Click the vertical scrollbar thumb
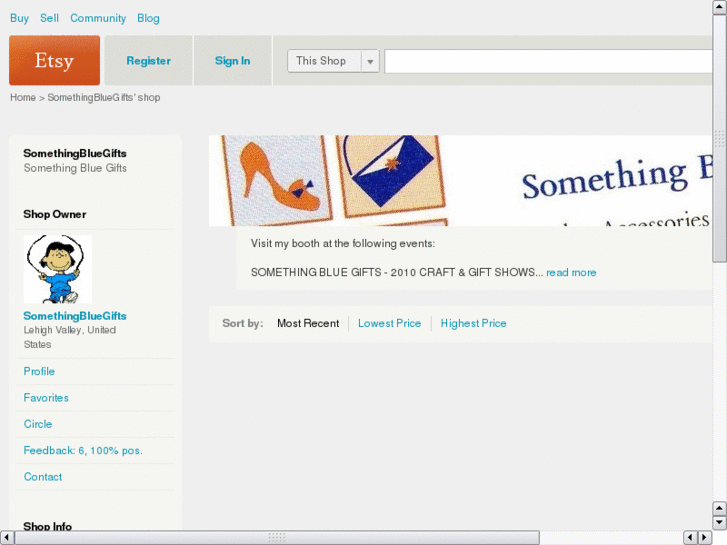Viewport: 727px width, 545px height. (719, 138)
